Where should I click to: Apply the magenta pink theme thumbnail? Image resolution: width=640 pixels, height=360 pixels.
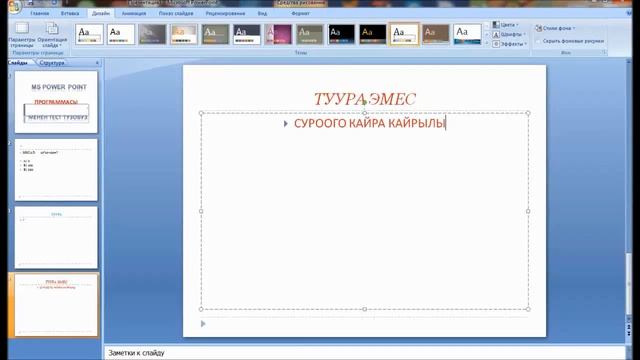(278, 34)
